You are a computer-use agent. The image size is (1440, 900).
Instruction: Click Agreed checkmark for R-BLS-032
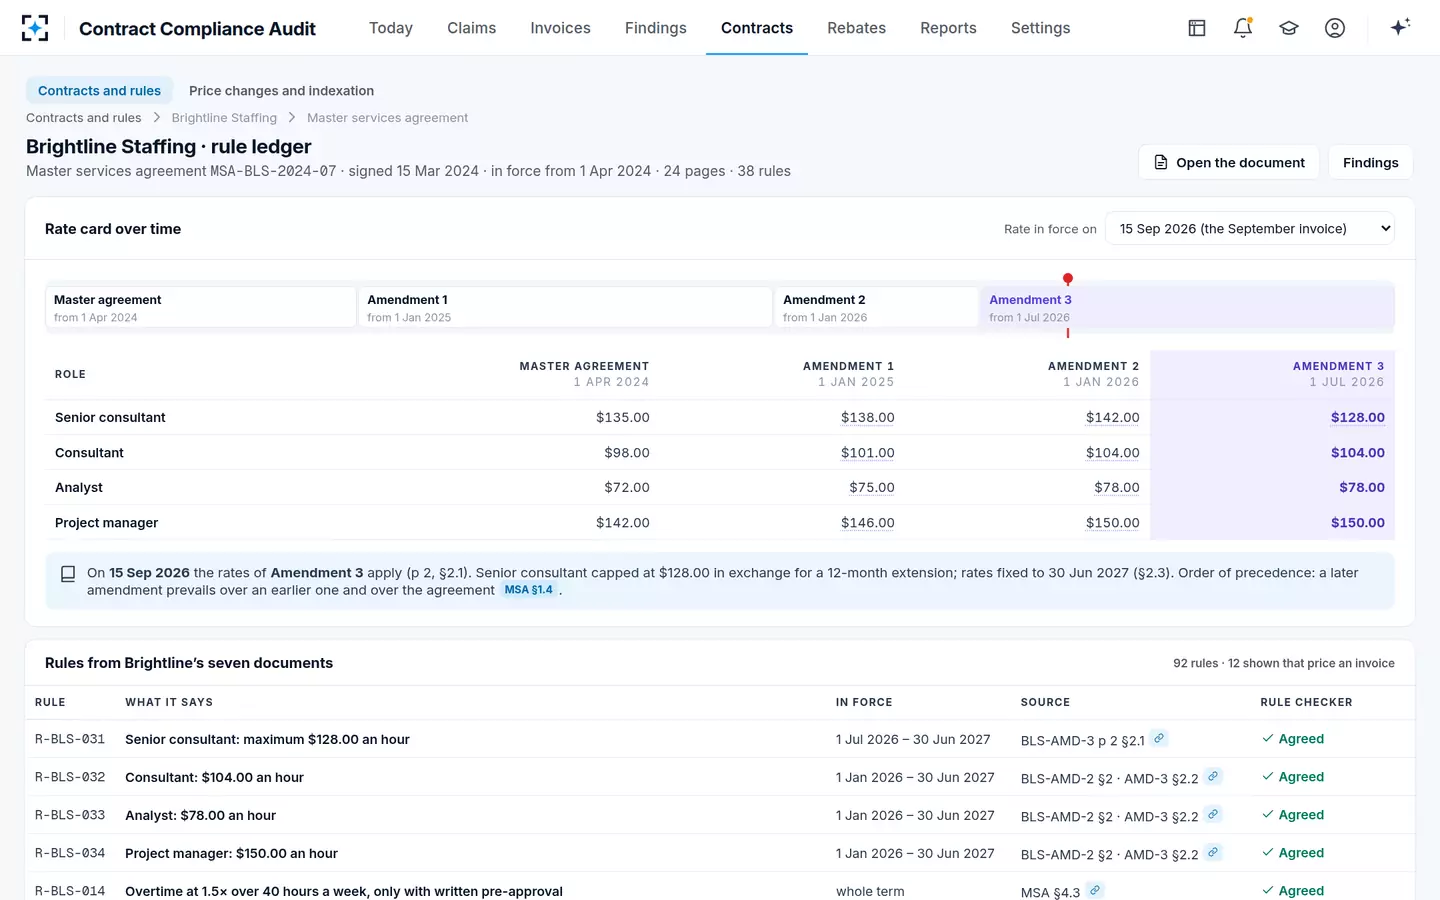[x=1268, y=777]
